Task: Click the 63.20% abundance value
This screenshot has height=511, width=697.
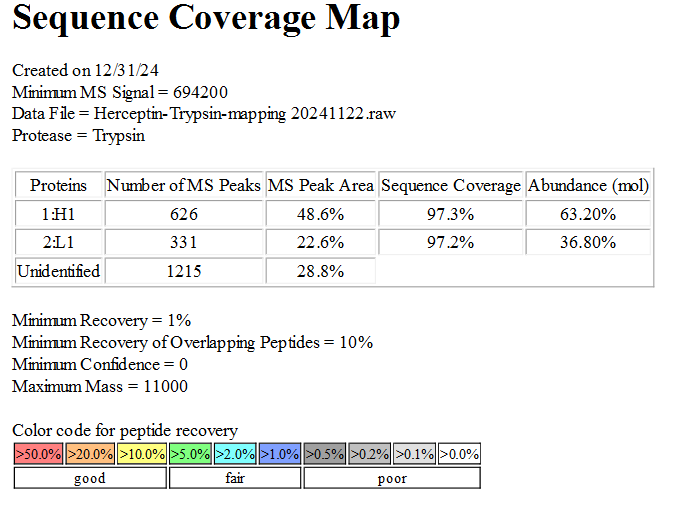Action: 589,214
